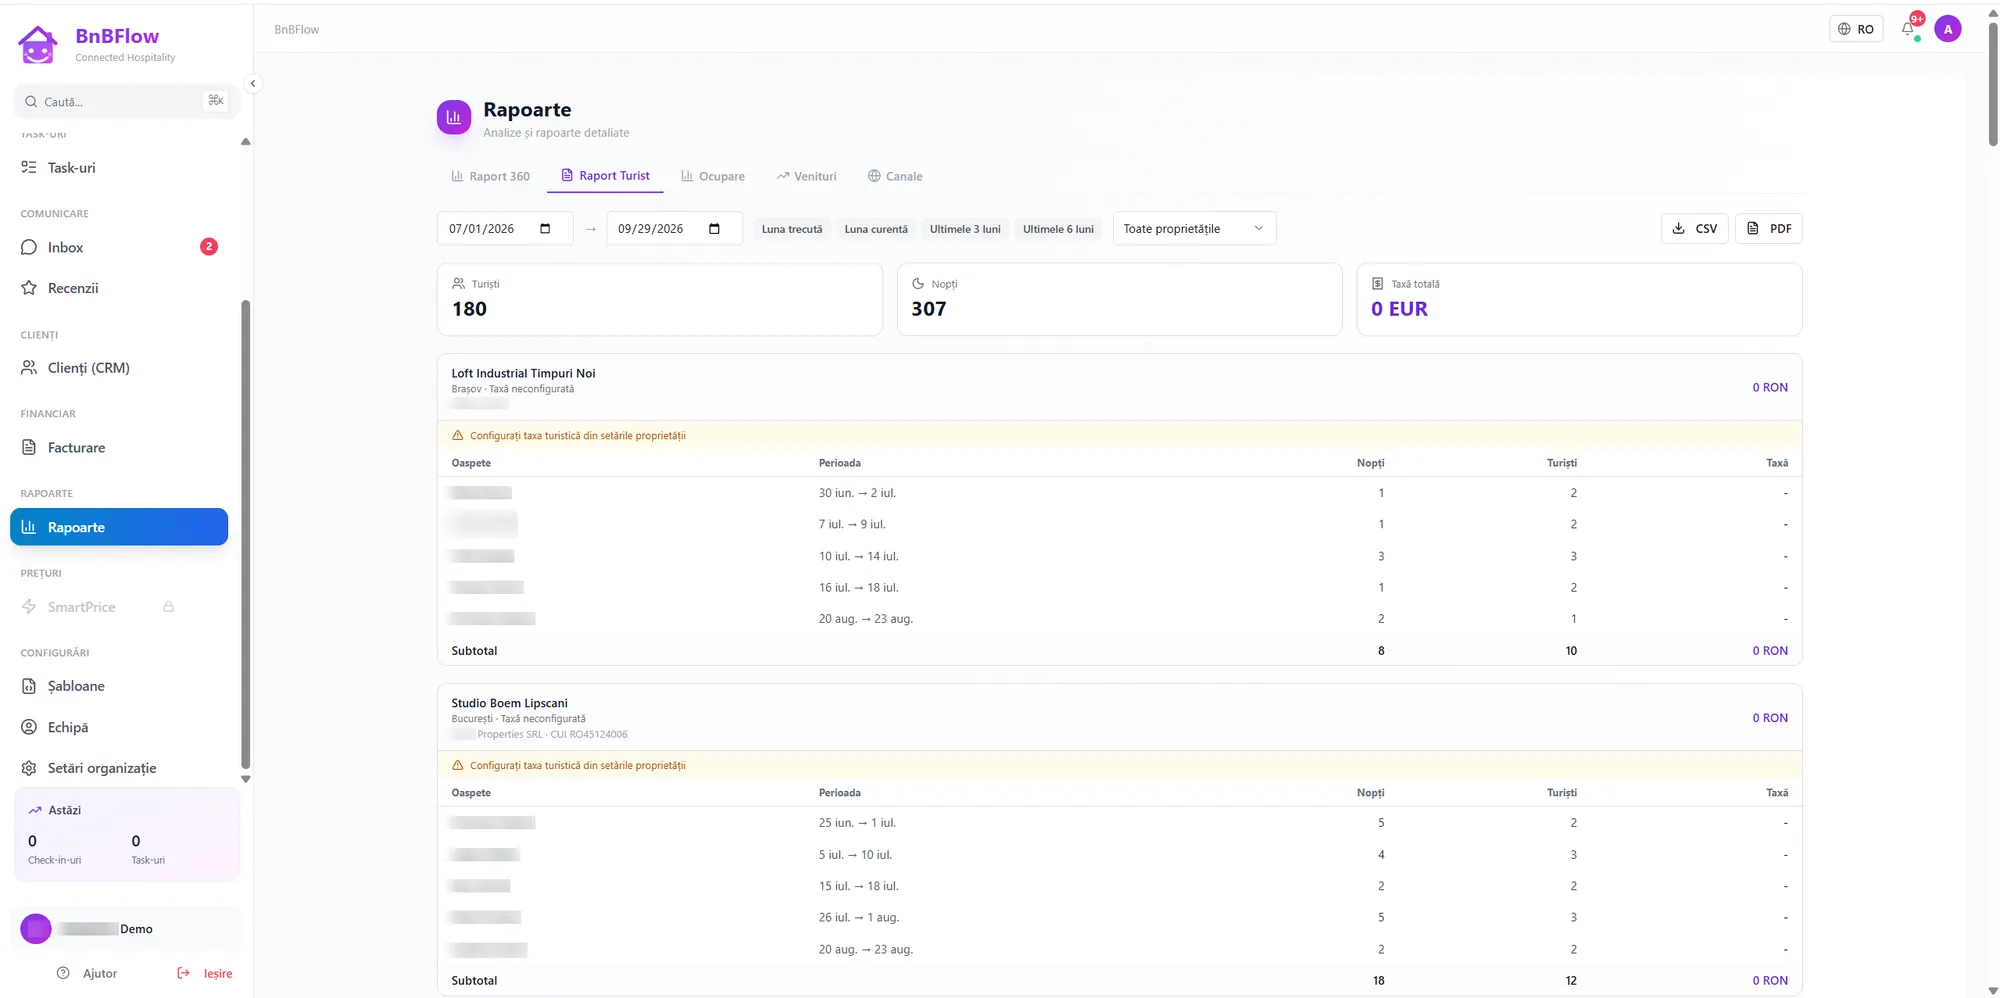
Task: Open the notifications bell icon
Action: 1908,29
